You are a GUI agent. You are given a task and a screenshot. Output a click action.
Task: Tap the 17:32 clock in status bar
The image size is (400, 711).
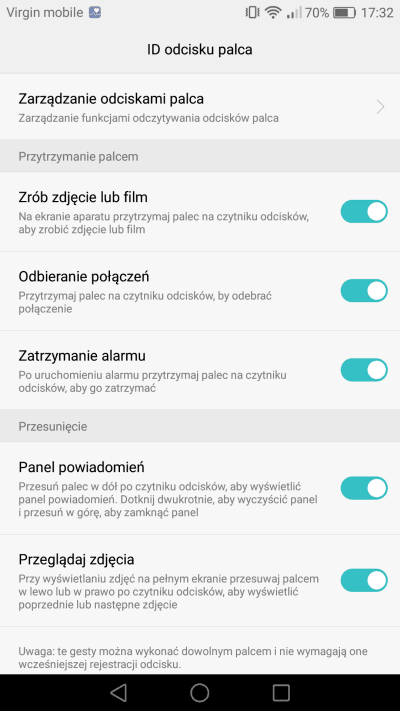(x=377, y=13)
